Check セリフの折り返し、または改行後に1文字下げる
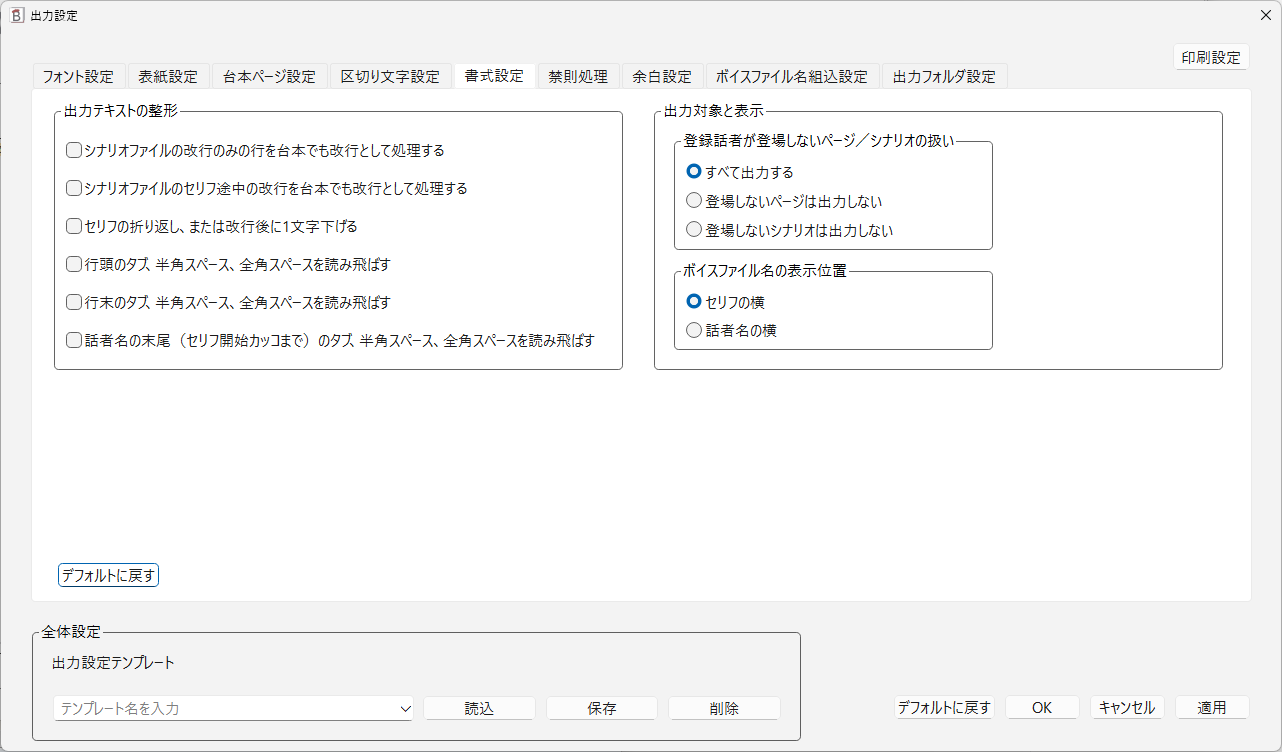Image resolution: width=1282 pixels, height=752 pixels. pyautogui.click(x=73, y=226)
